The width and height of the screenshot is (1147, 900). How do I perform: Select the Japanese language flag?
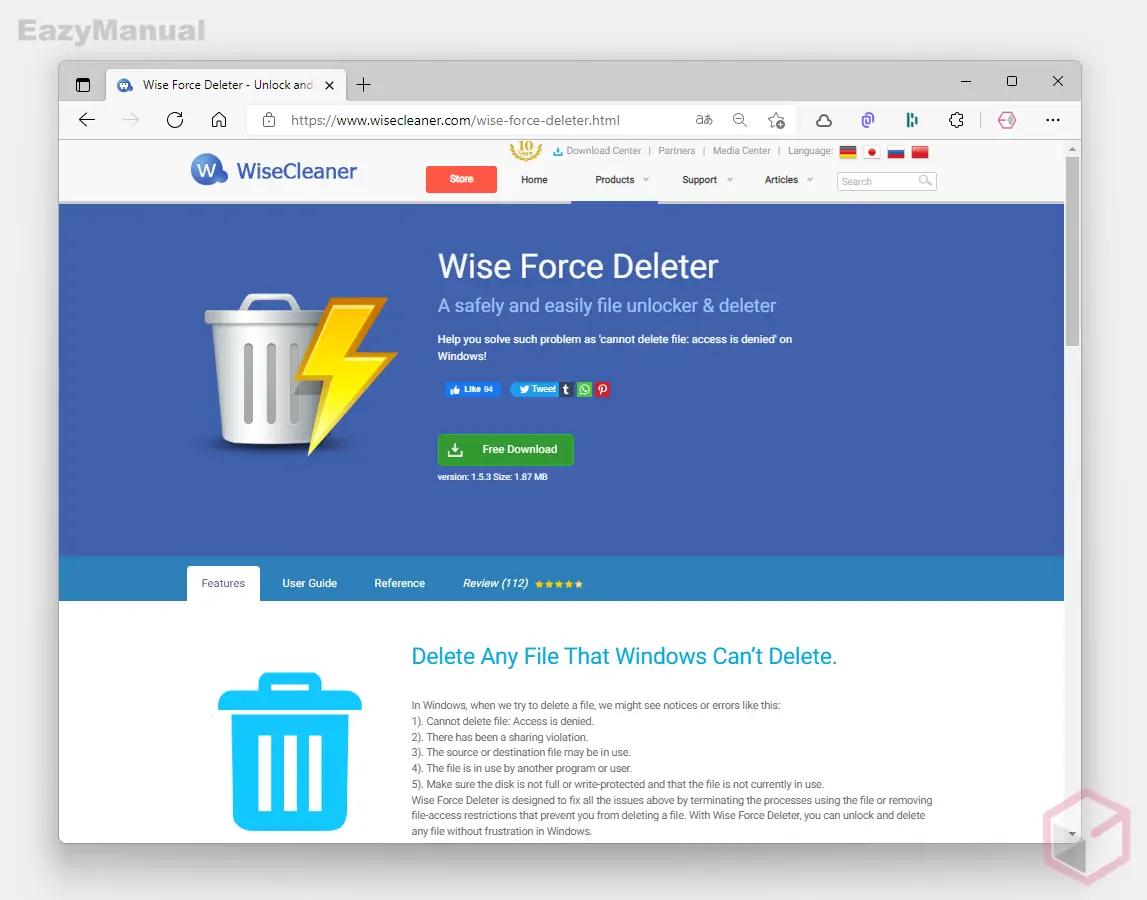click(871, 151)
